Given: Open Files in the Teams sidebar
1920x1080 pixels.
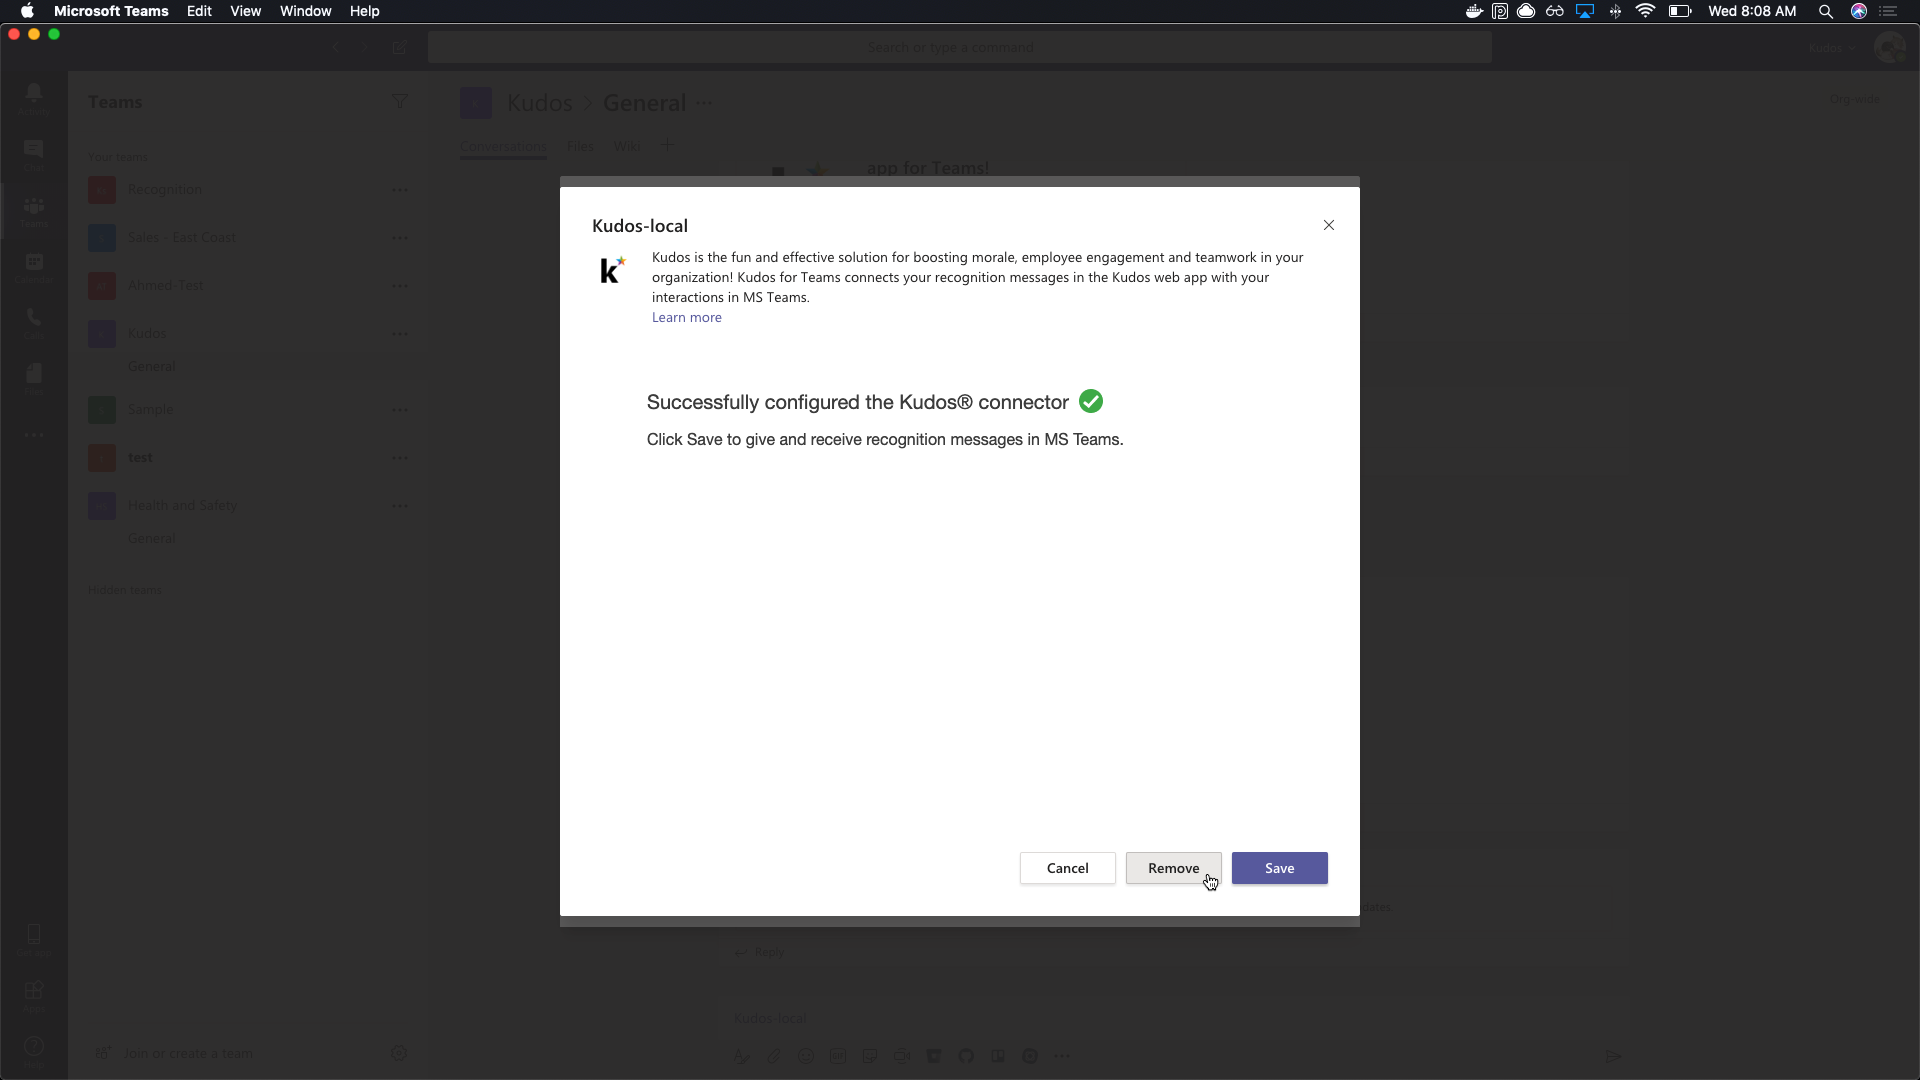Looking at the screenshot, I should tap(34, 378).
